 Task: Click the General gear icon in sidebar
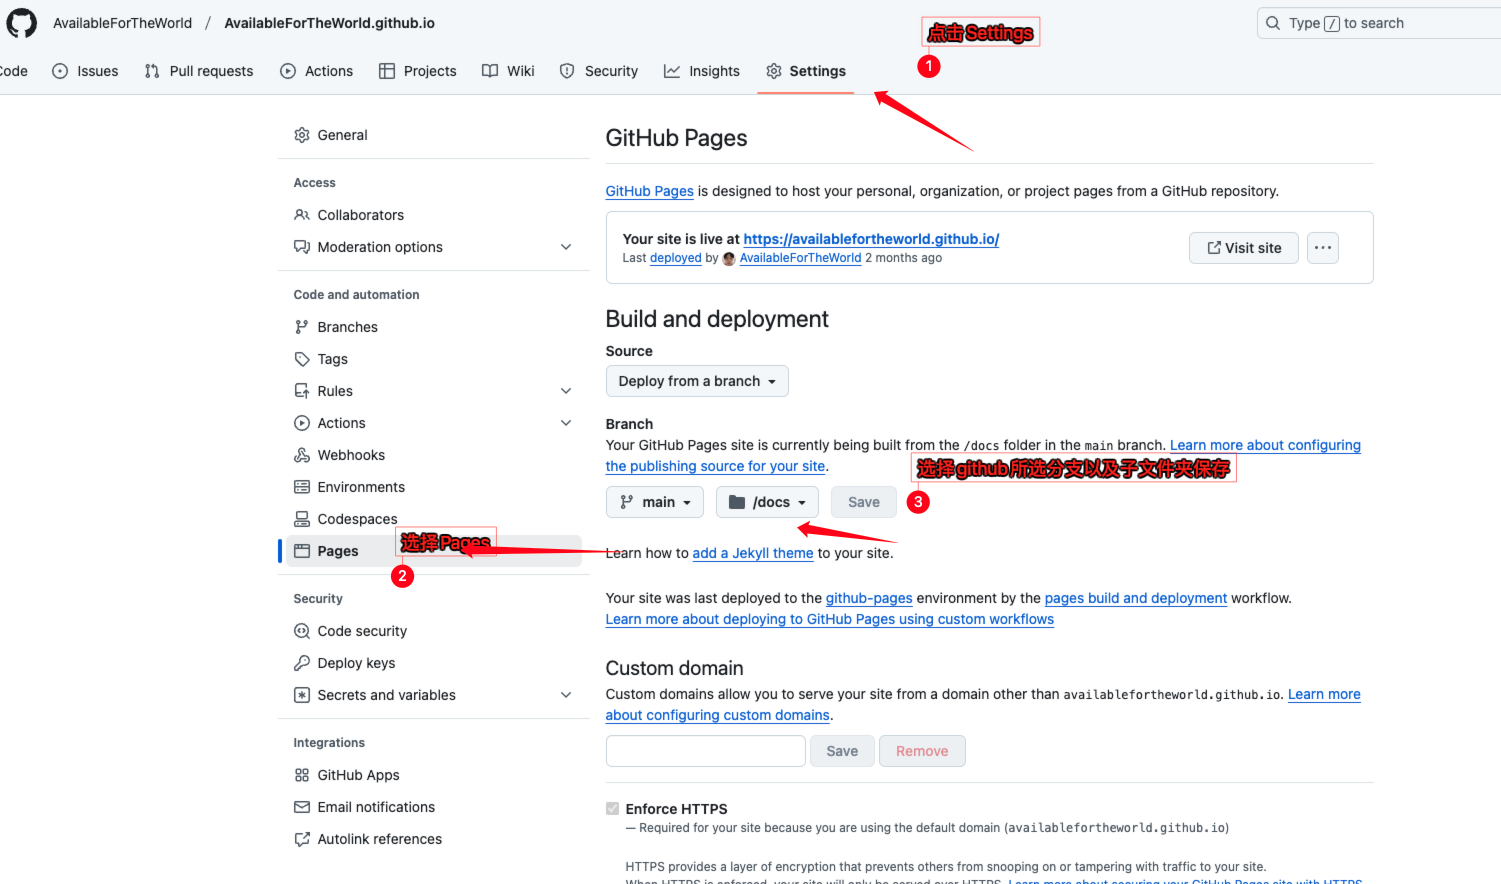tap(302, 135)
